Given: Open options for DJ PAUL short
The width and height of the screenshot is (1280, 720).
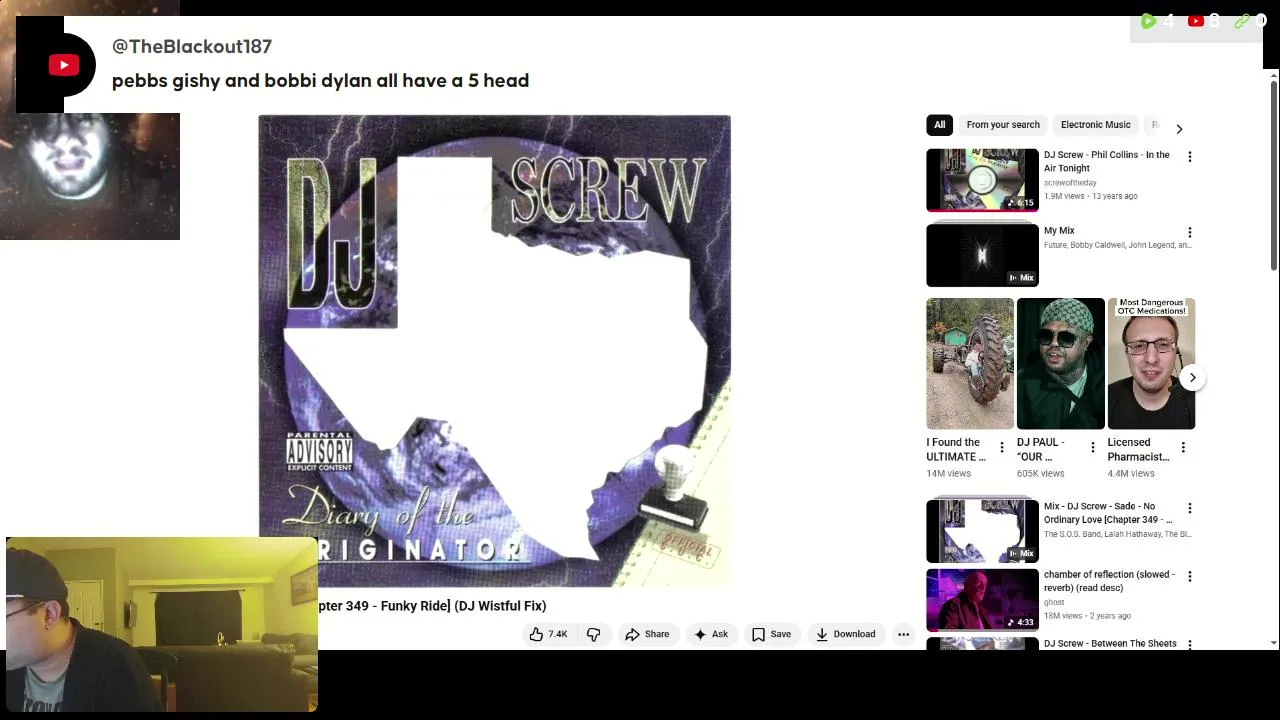Looking at the screenshot, I should click(x=1092, y=448).
